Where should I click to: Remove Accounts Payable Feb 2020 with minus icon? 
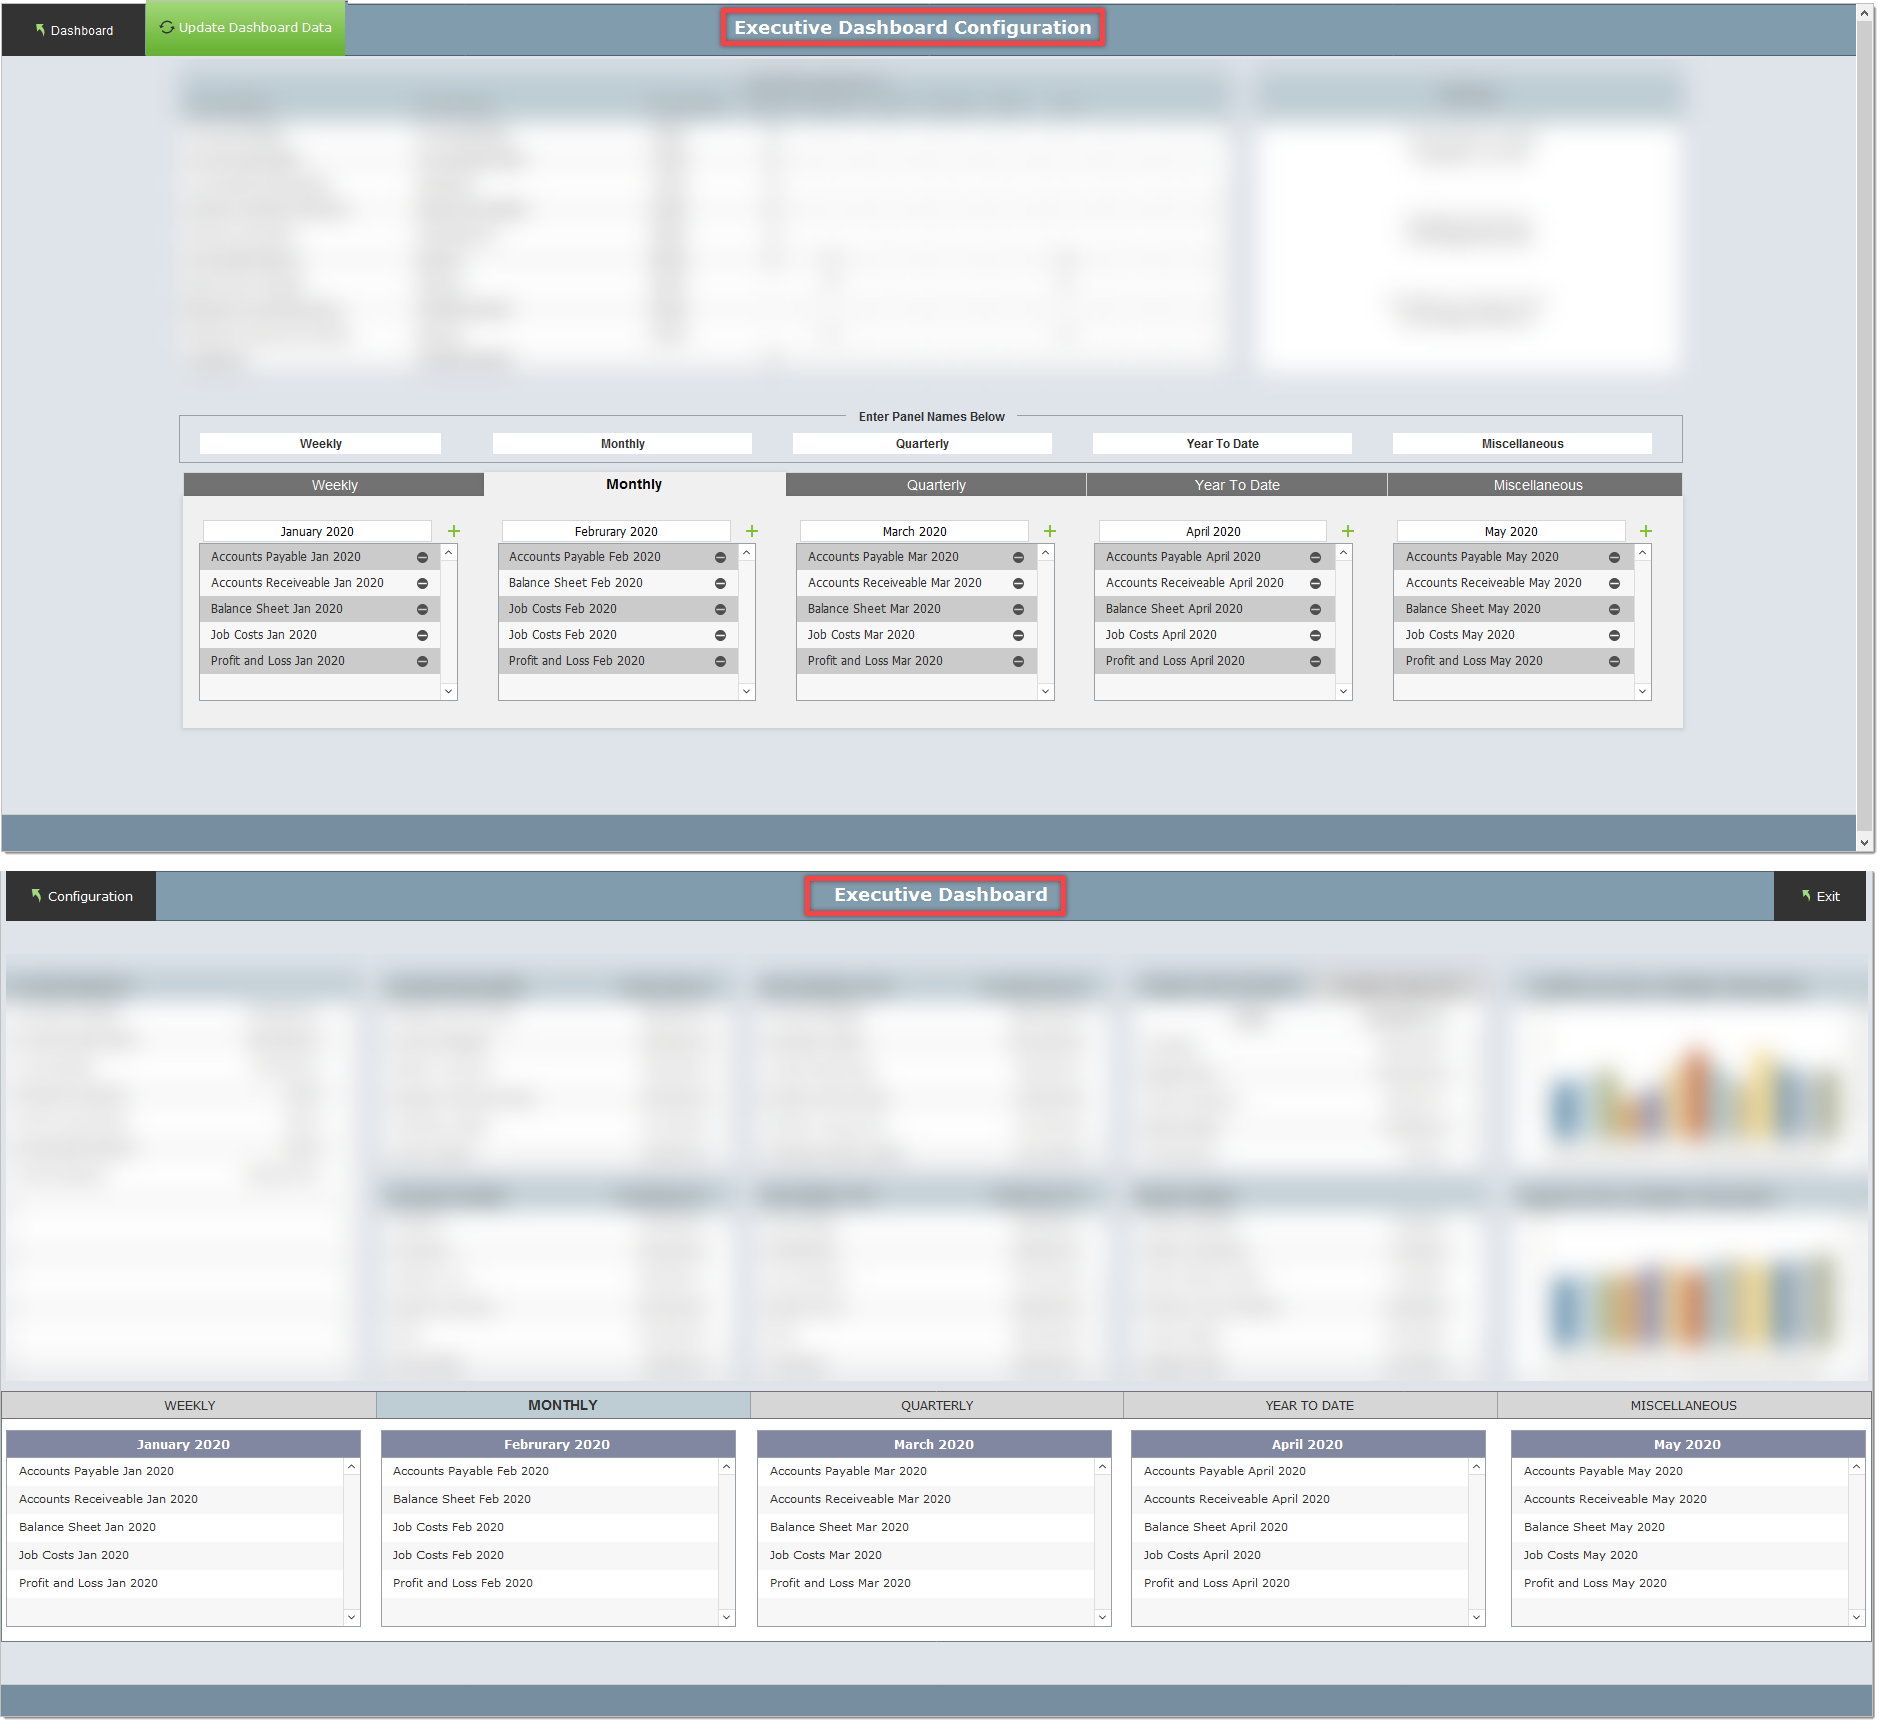(720, 557)
